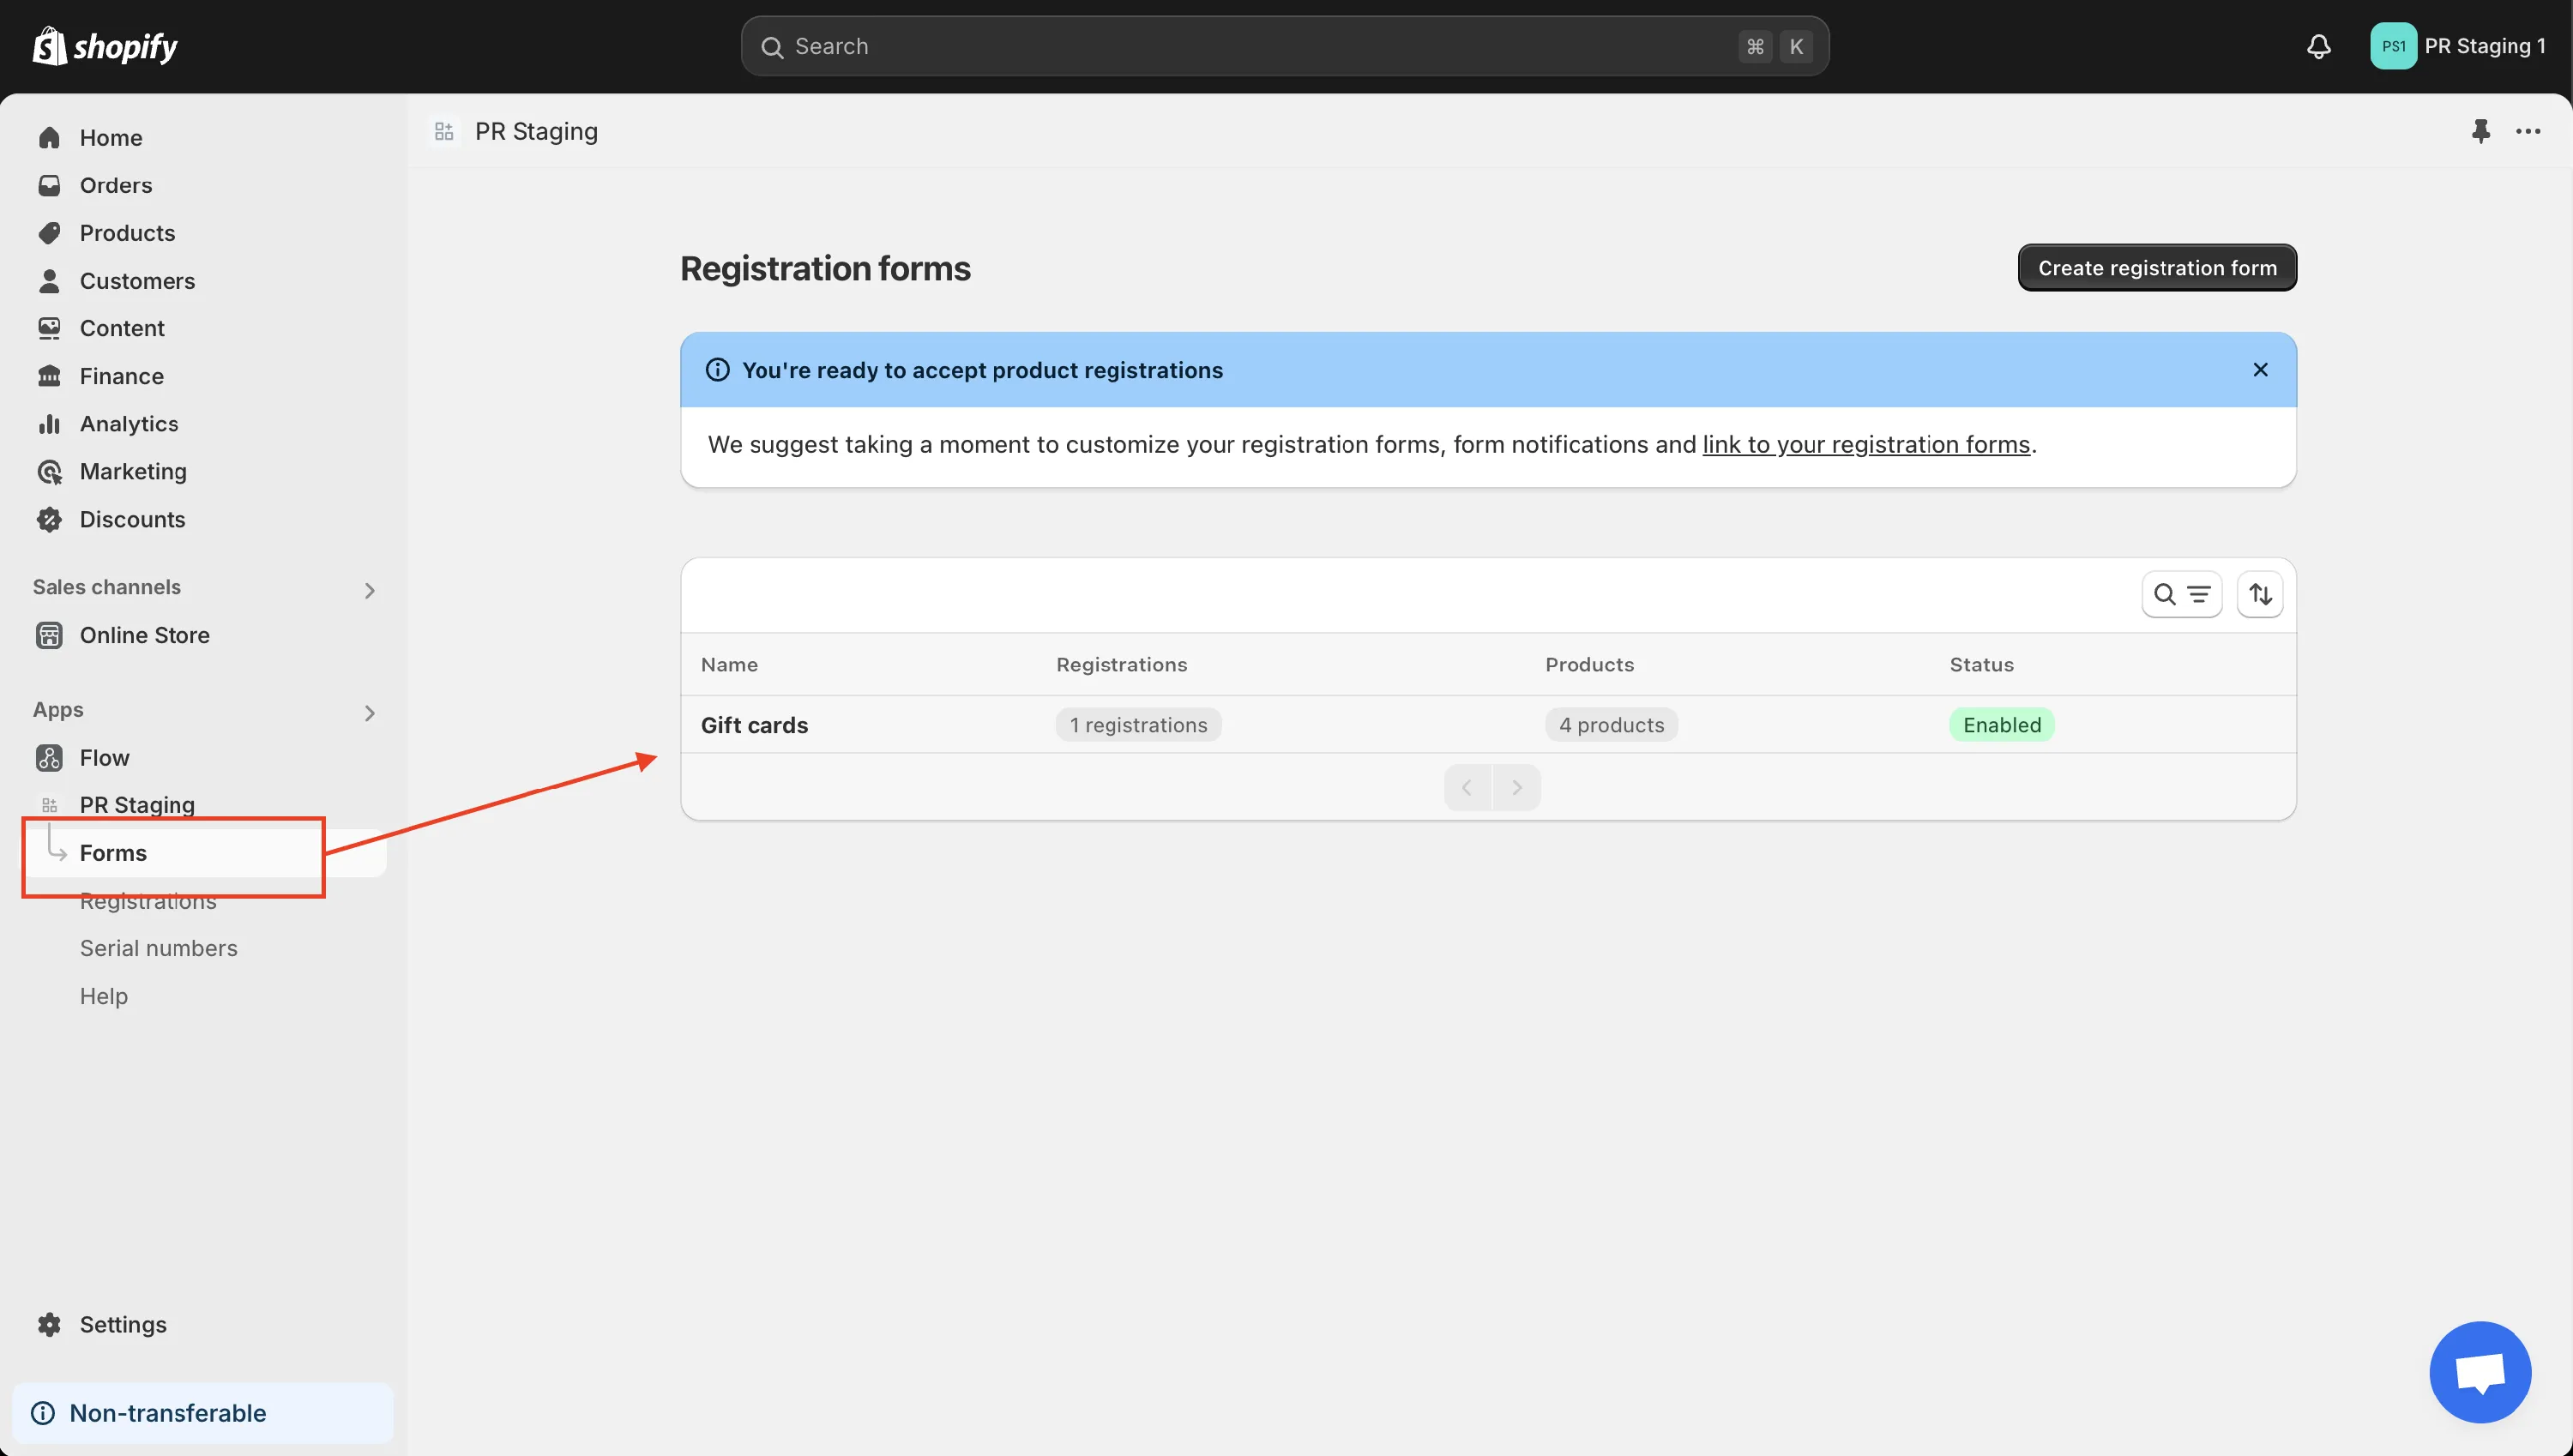Image resolution: width=2573 pixels, height=1456 pixels.
Task: Click the Products column header
Action: point(1589,665)
